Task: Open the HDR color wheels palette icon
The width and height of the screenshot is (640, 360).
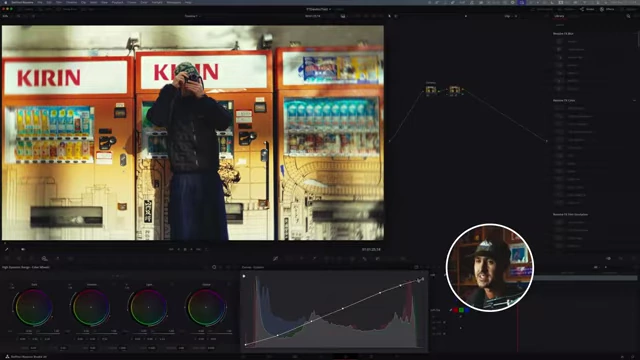Action: [44, 258]
